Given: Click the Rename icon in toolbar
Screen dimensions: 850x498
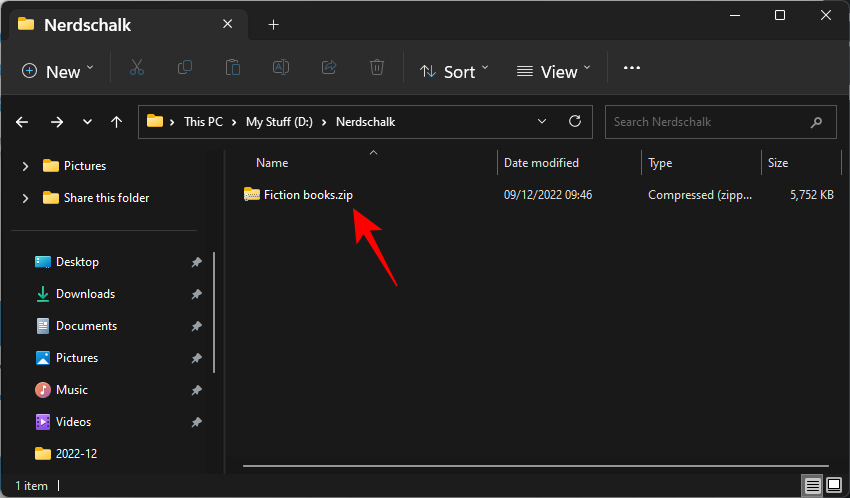Looking at the screenshot, I should tap(281, 68).
